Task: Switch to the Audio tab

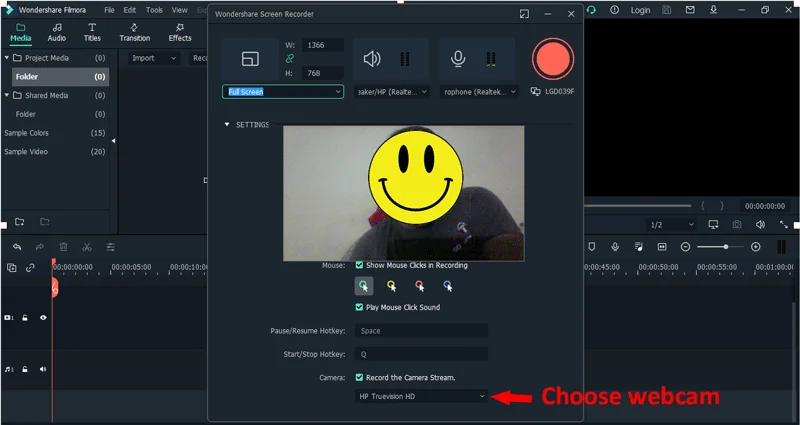Action: 57,33
